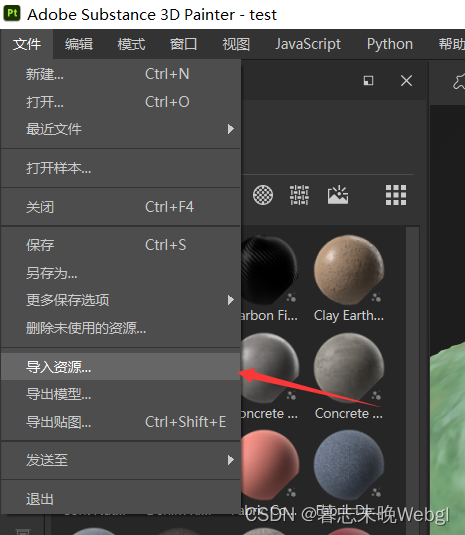Filter assets by checkered sphere material icon

point(263,195)
